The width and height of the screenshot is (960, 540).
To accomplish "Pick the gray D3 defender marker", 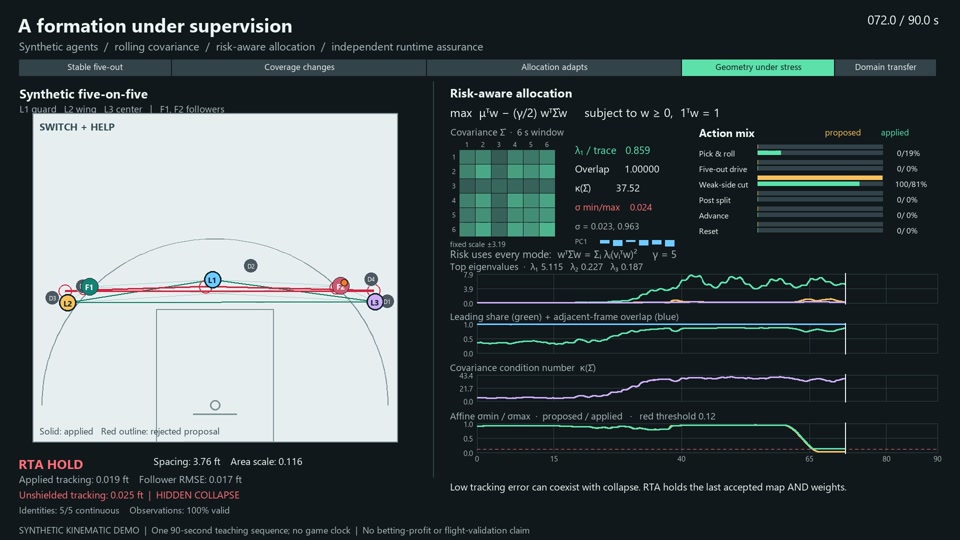I will [52, 298].
